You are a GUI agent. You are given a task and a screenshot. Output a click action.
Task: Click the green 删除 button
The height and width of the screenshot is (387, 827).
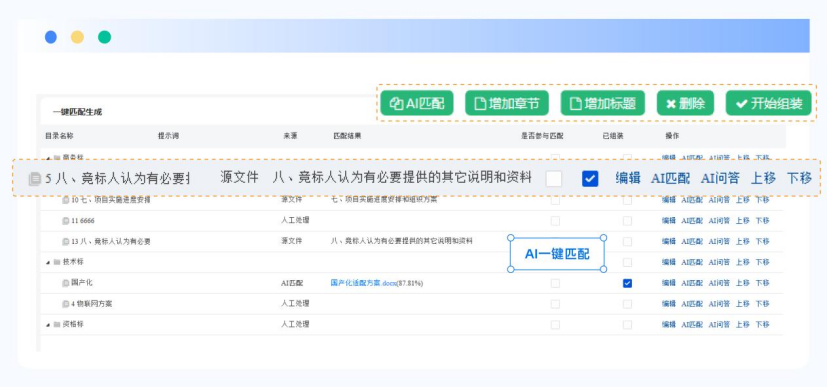pyautogui.click(x=685, y=103)
